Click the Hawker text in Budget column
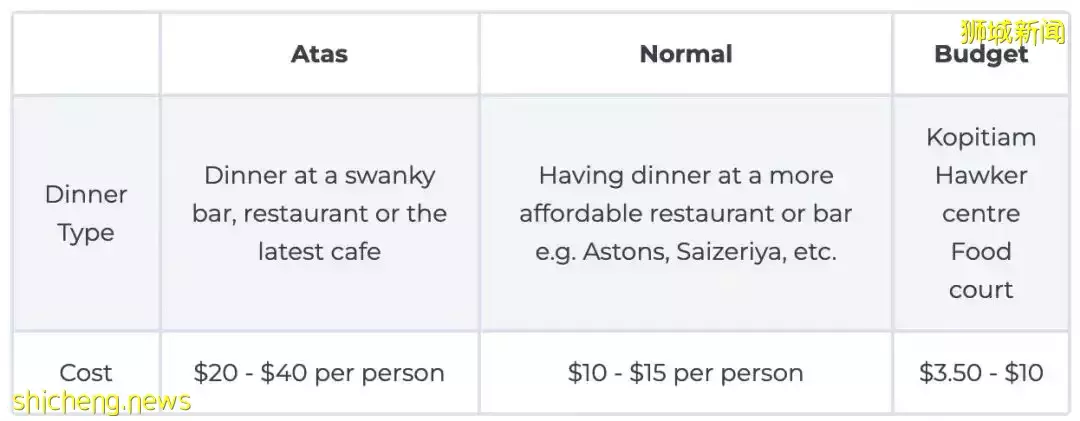The height and width of the screenshot is (421, 1080). pyautogui.click(x=980, y=175)
